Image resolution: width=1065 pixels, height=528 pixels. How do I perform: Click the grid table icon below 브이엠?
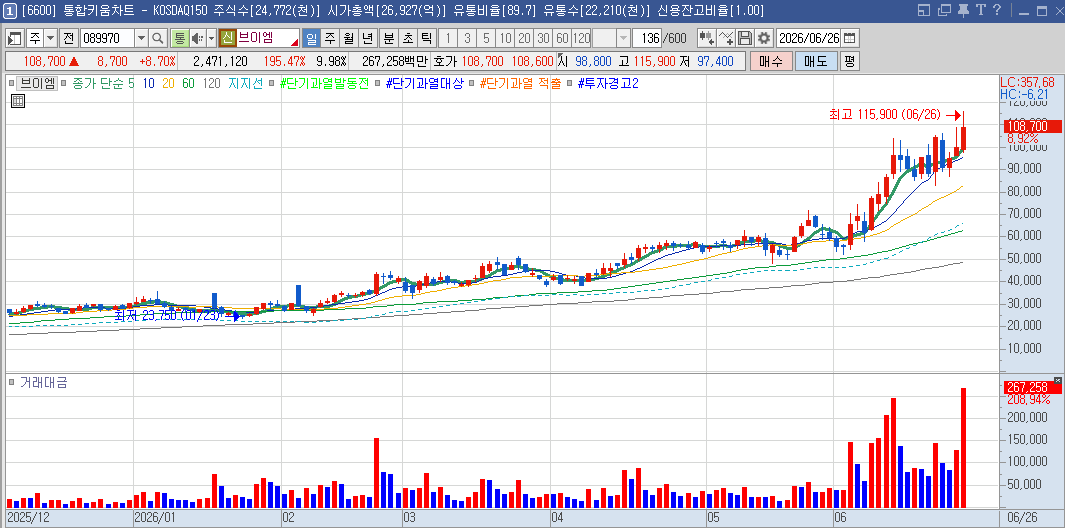pos(18,101)
